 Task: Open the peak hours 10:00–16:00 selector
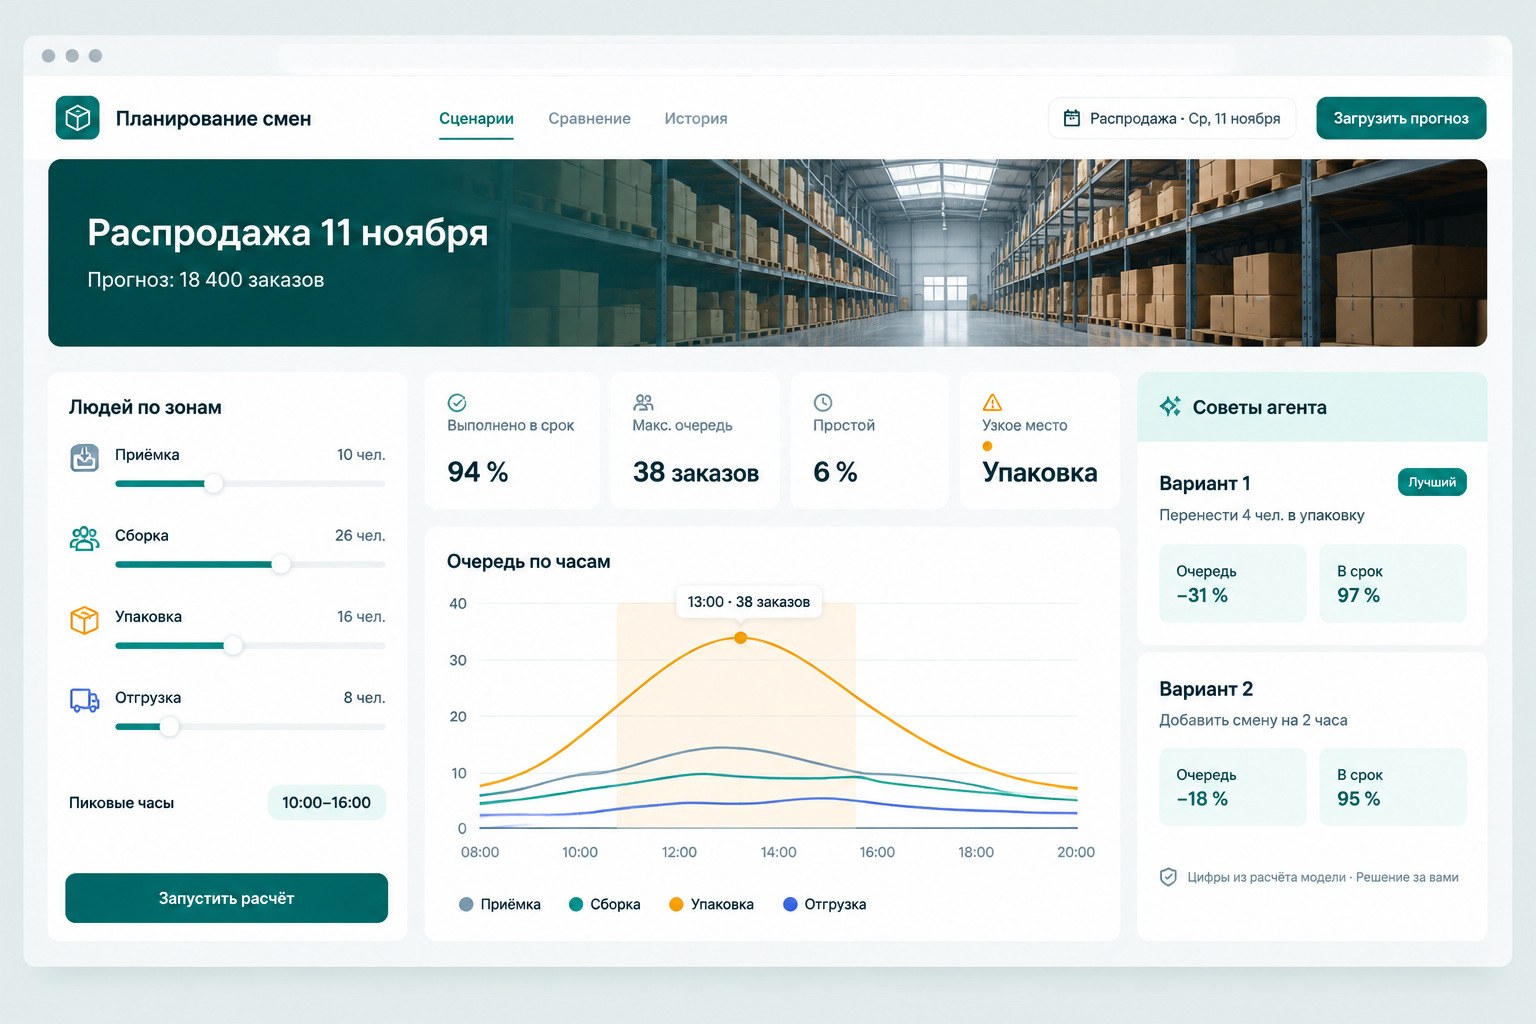click(326, 802)
